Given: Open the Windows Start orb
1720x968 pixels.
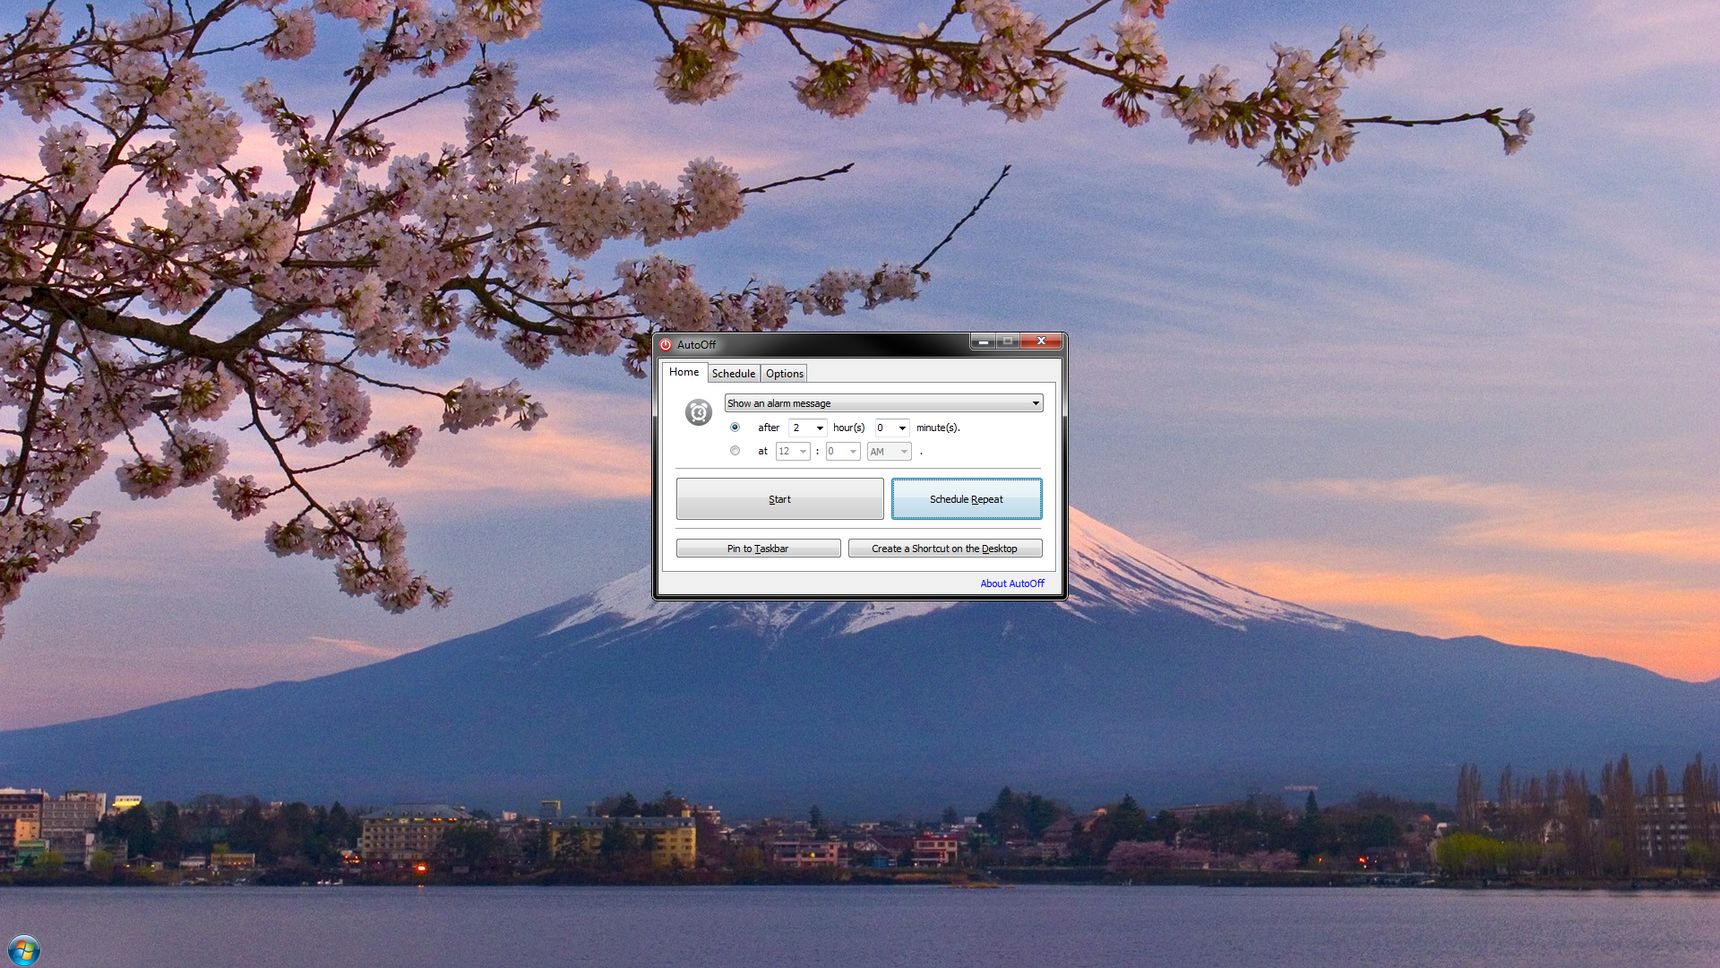Looking at the screenshot, I should [x=23, y=950].
